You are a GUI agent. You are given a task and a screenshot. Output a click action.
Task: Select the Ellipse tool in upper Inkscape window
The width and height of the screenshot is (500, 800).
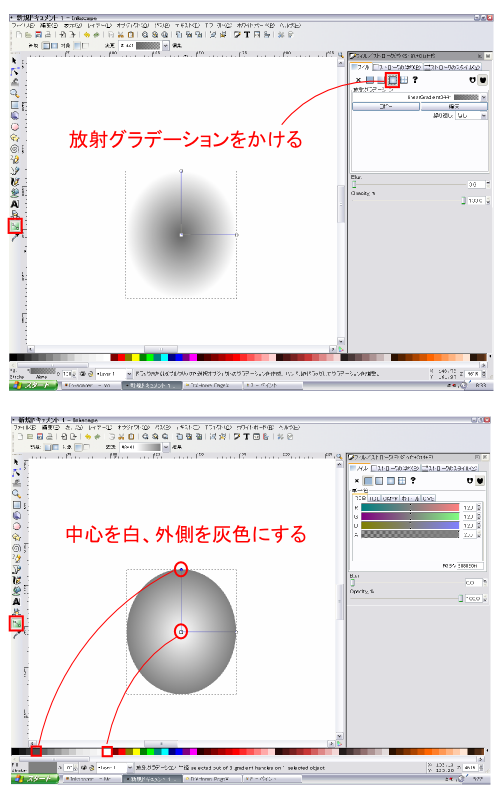point(14,127)
